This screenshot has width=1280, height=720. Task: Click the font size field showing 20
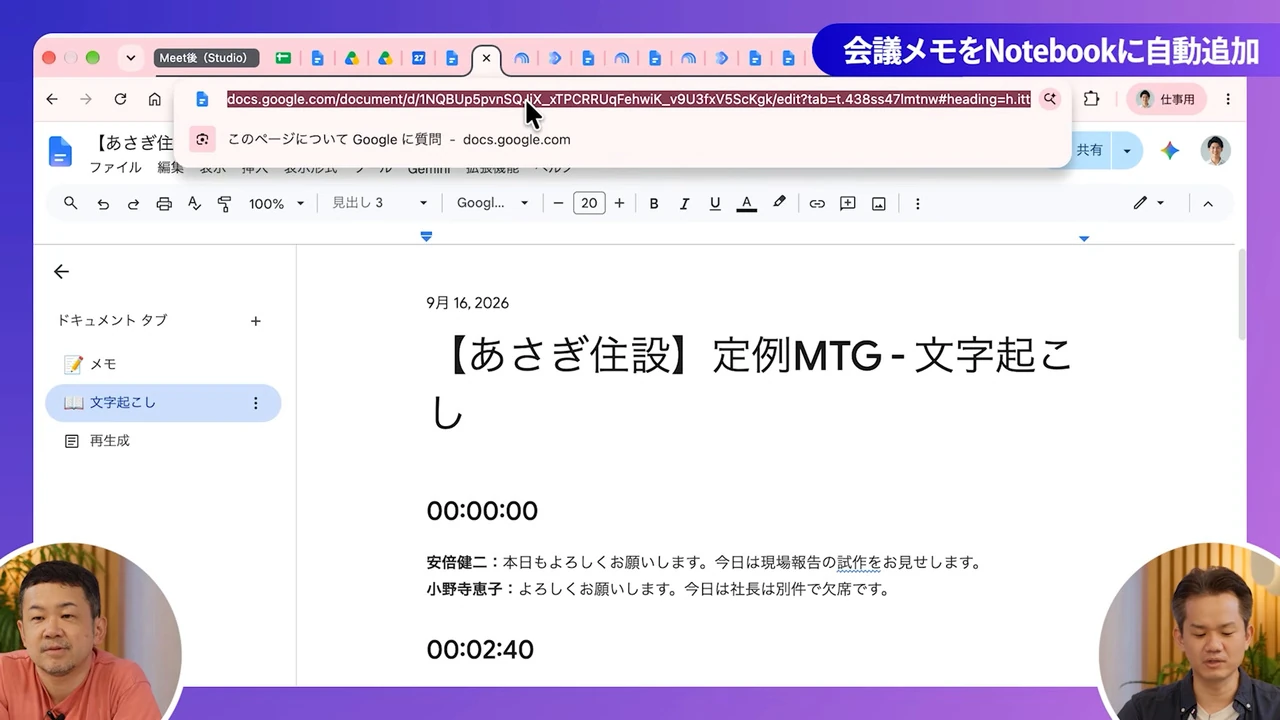tap(589, 203)
